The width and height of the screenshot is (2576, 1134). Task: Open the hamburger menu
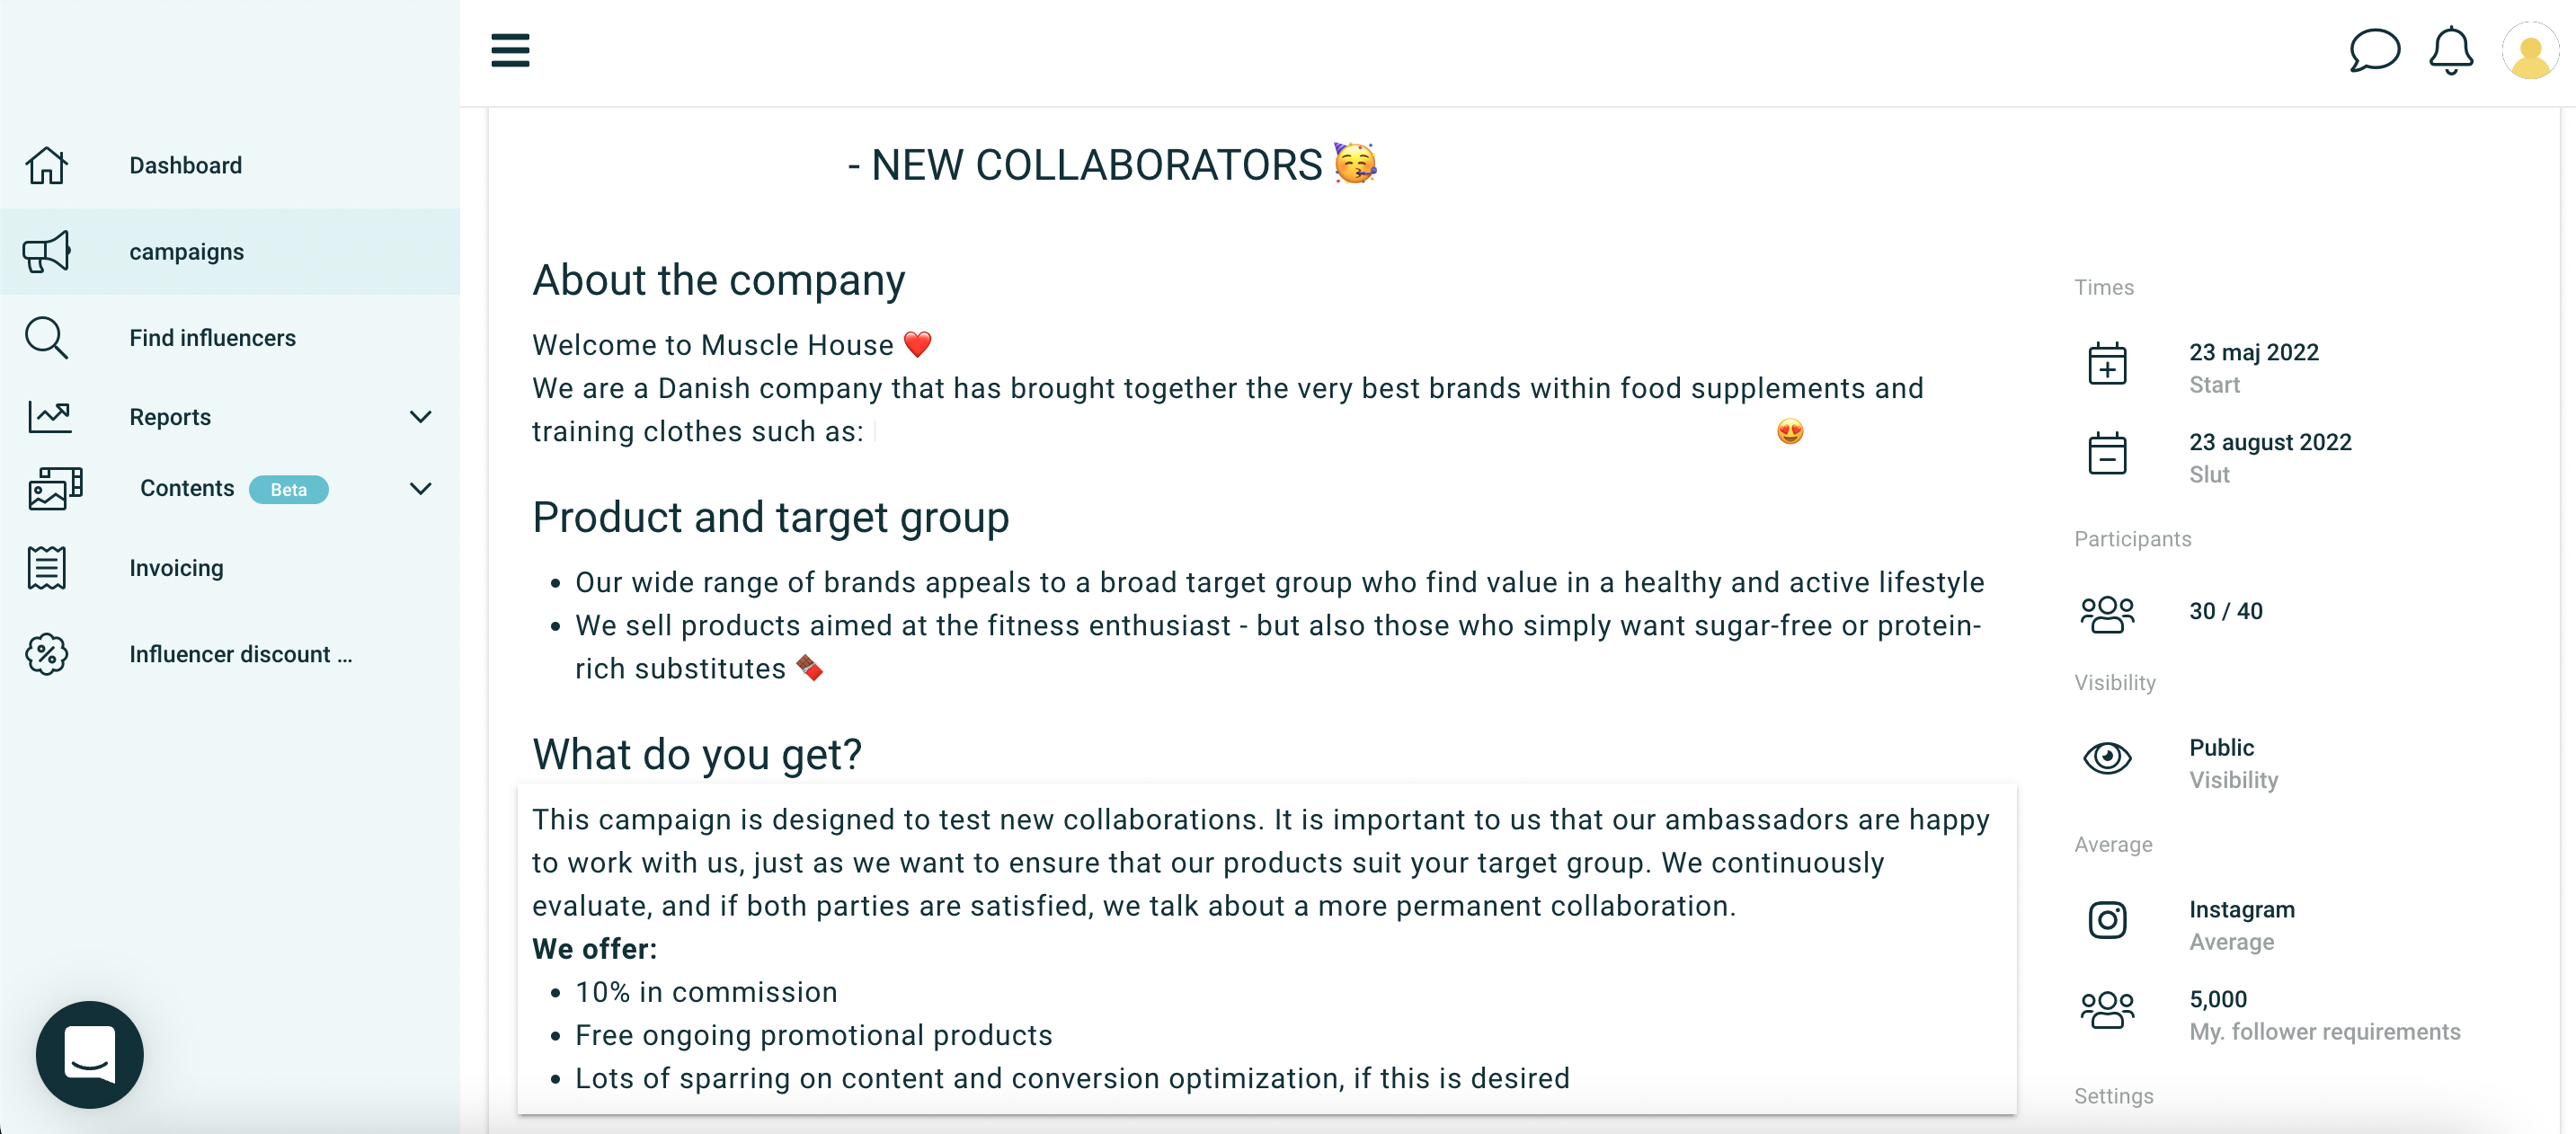click(510, 50)
